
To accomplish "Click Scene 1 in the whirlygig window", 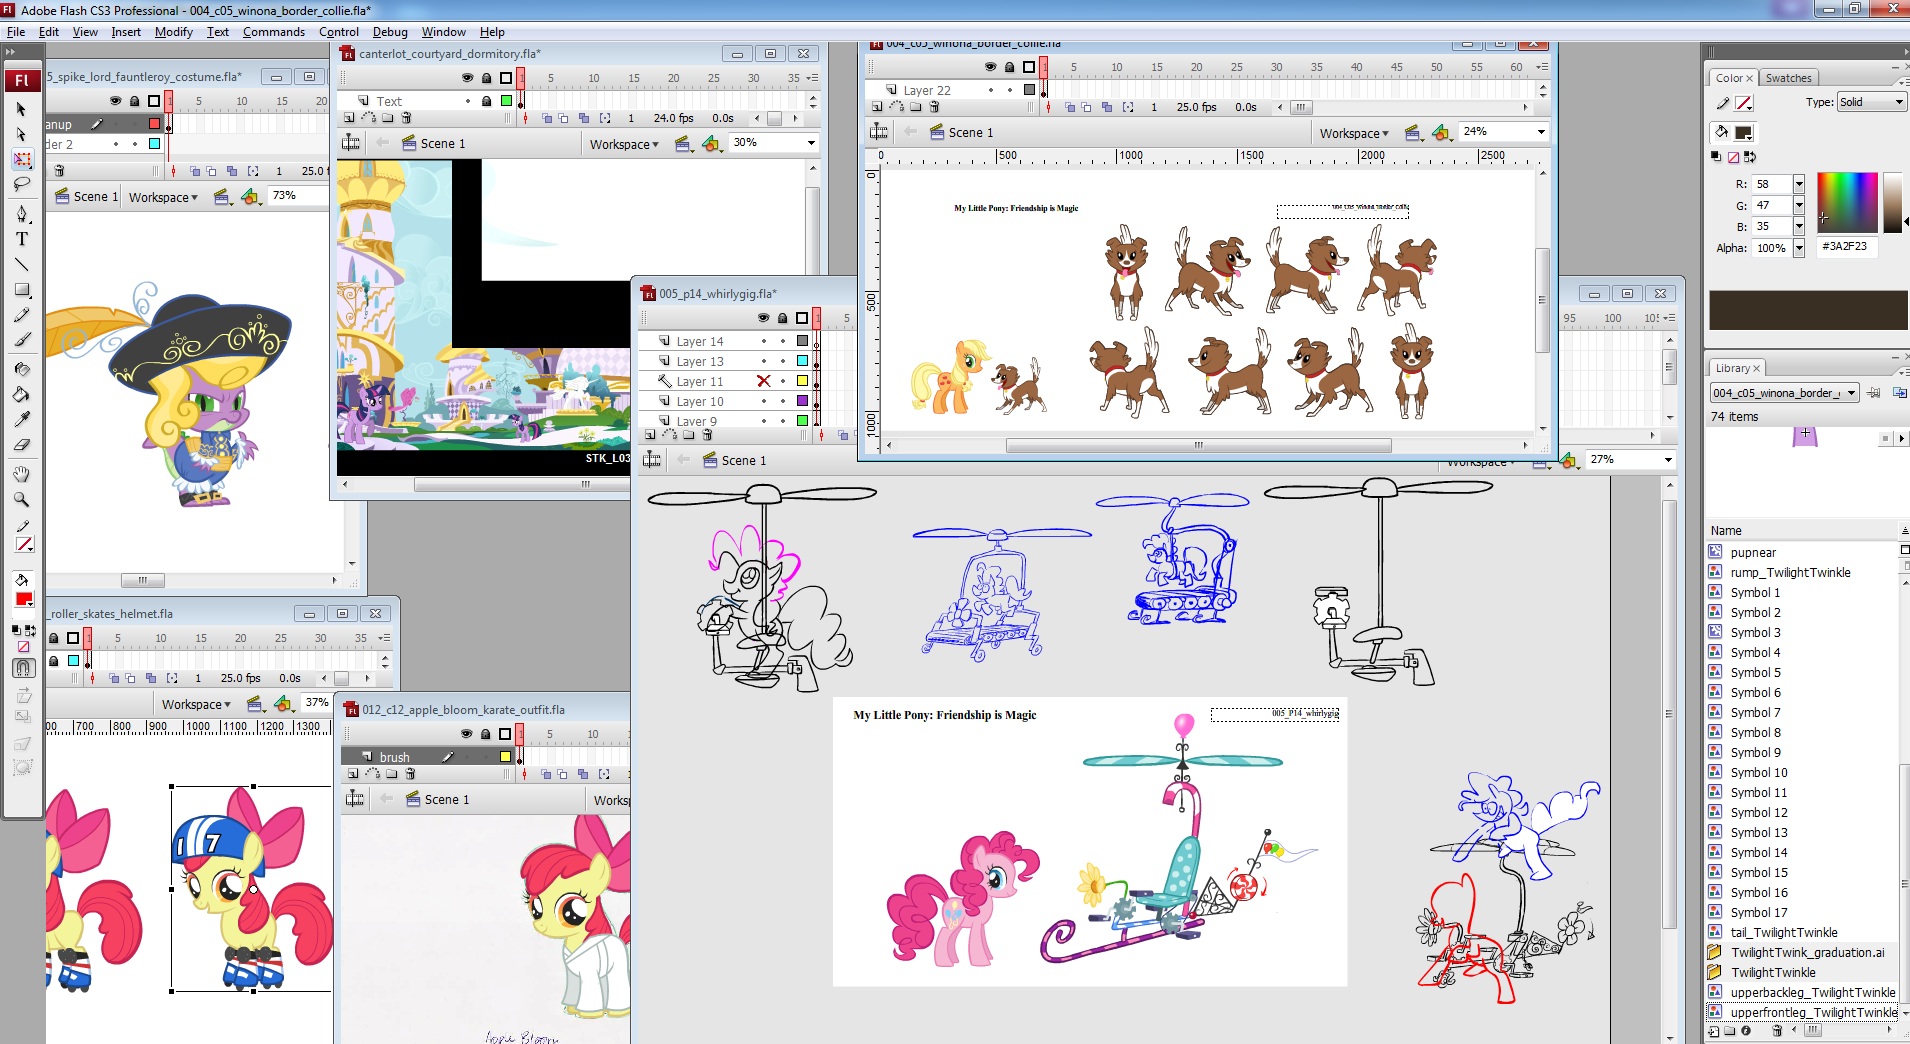I will [x=743, y=460].
